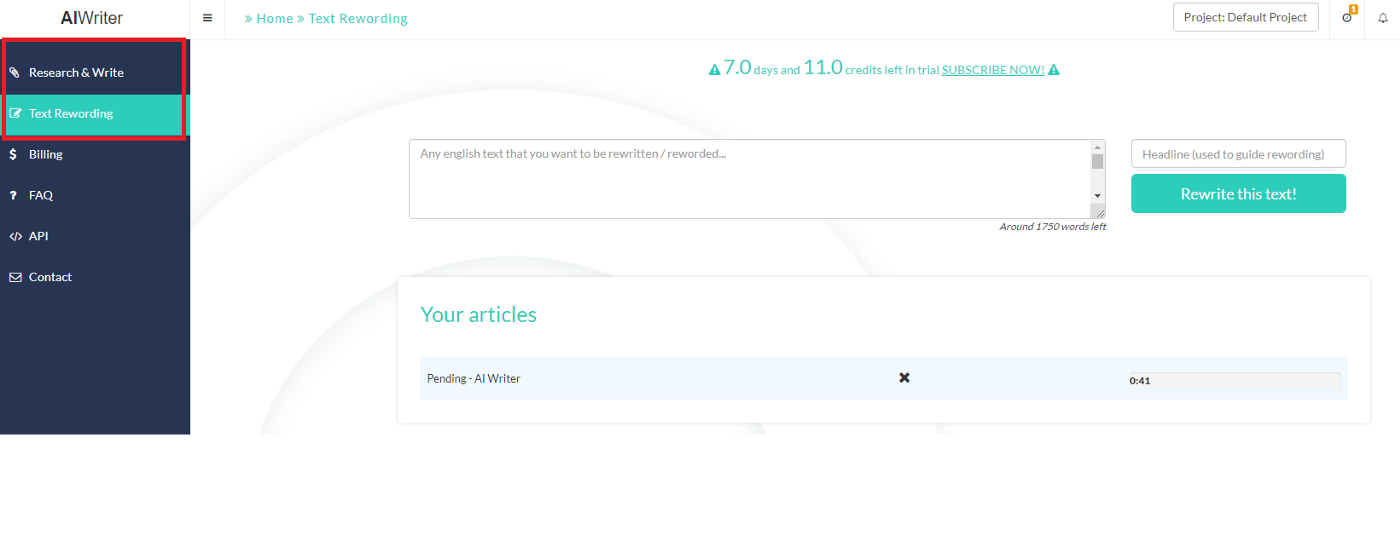Viewport: 1400px width, 552px height.
Task: Open the Billing page
Action: [x=95, y=155]
